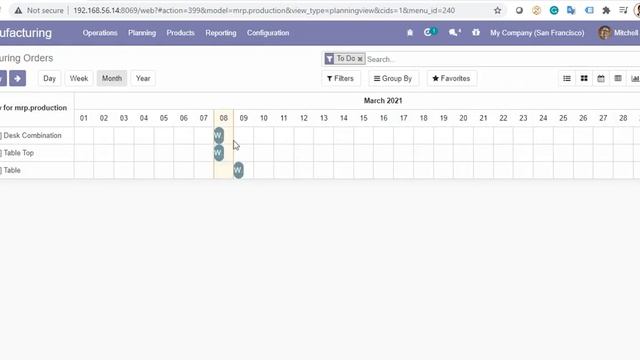Open the orange round browser extension

[536, 11]
